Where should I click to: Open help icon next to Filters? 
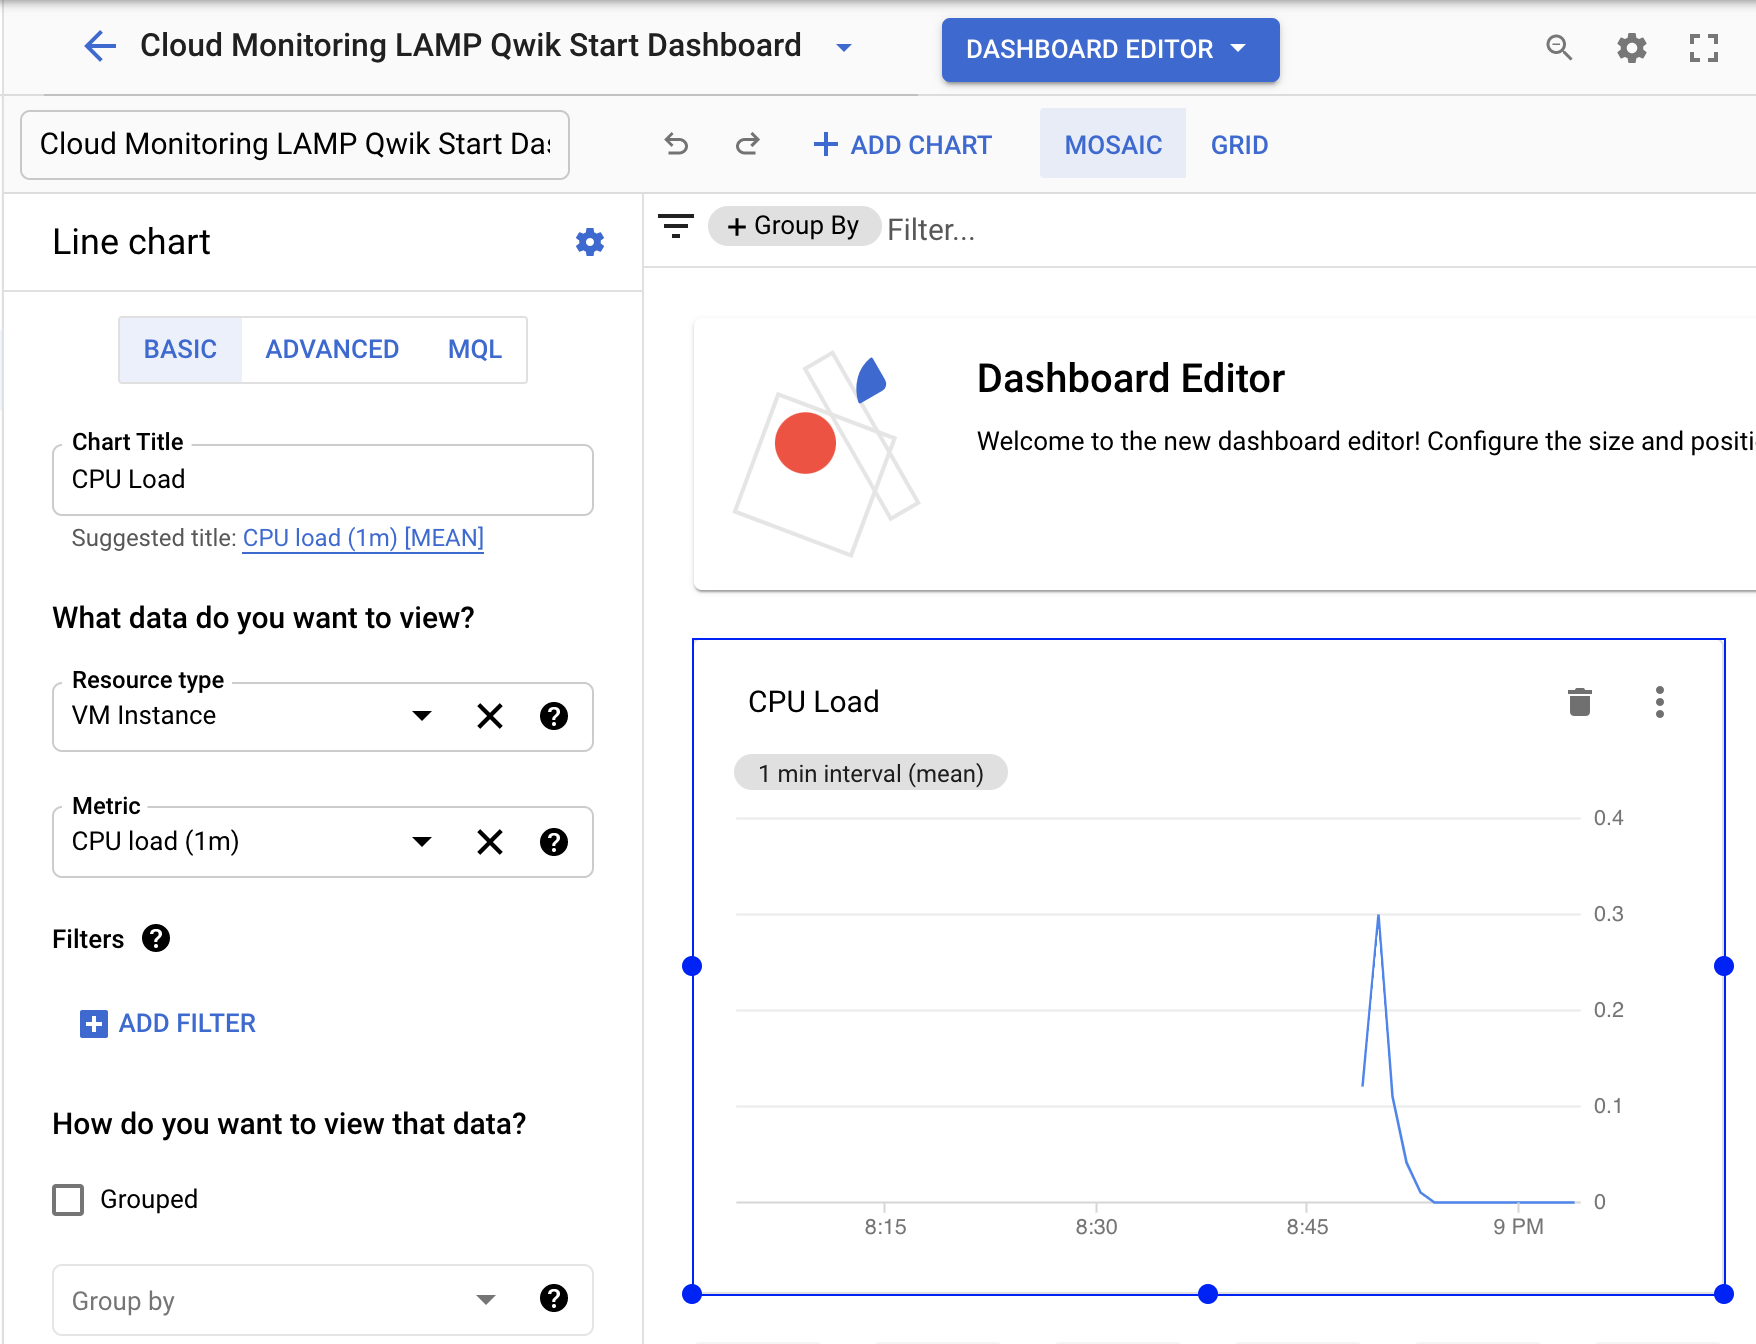point(156,939)
